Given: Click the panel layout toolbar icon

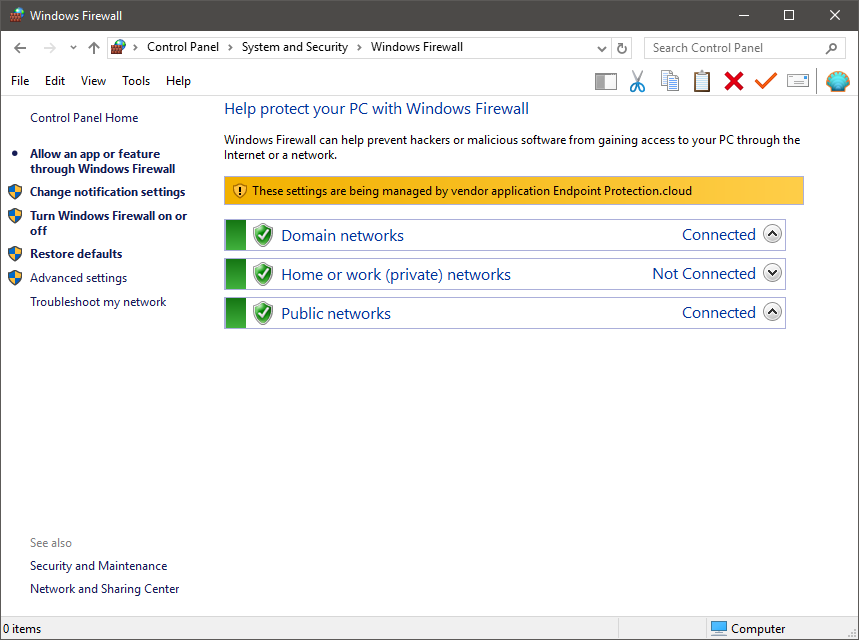Looking at the screenshot, I should pyautogui.click(x=606, y=82).
